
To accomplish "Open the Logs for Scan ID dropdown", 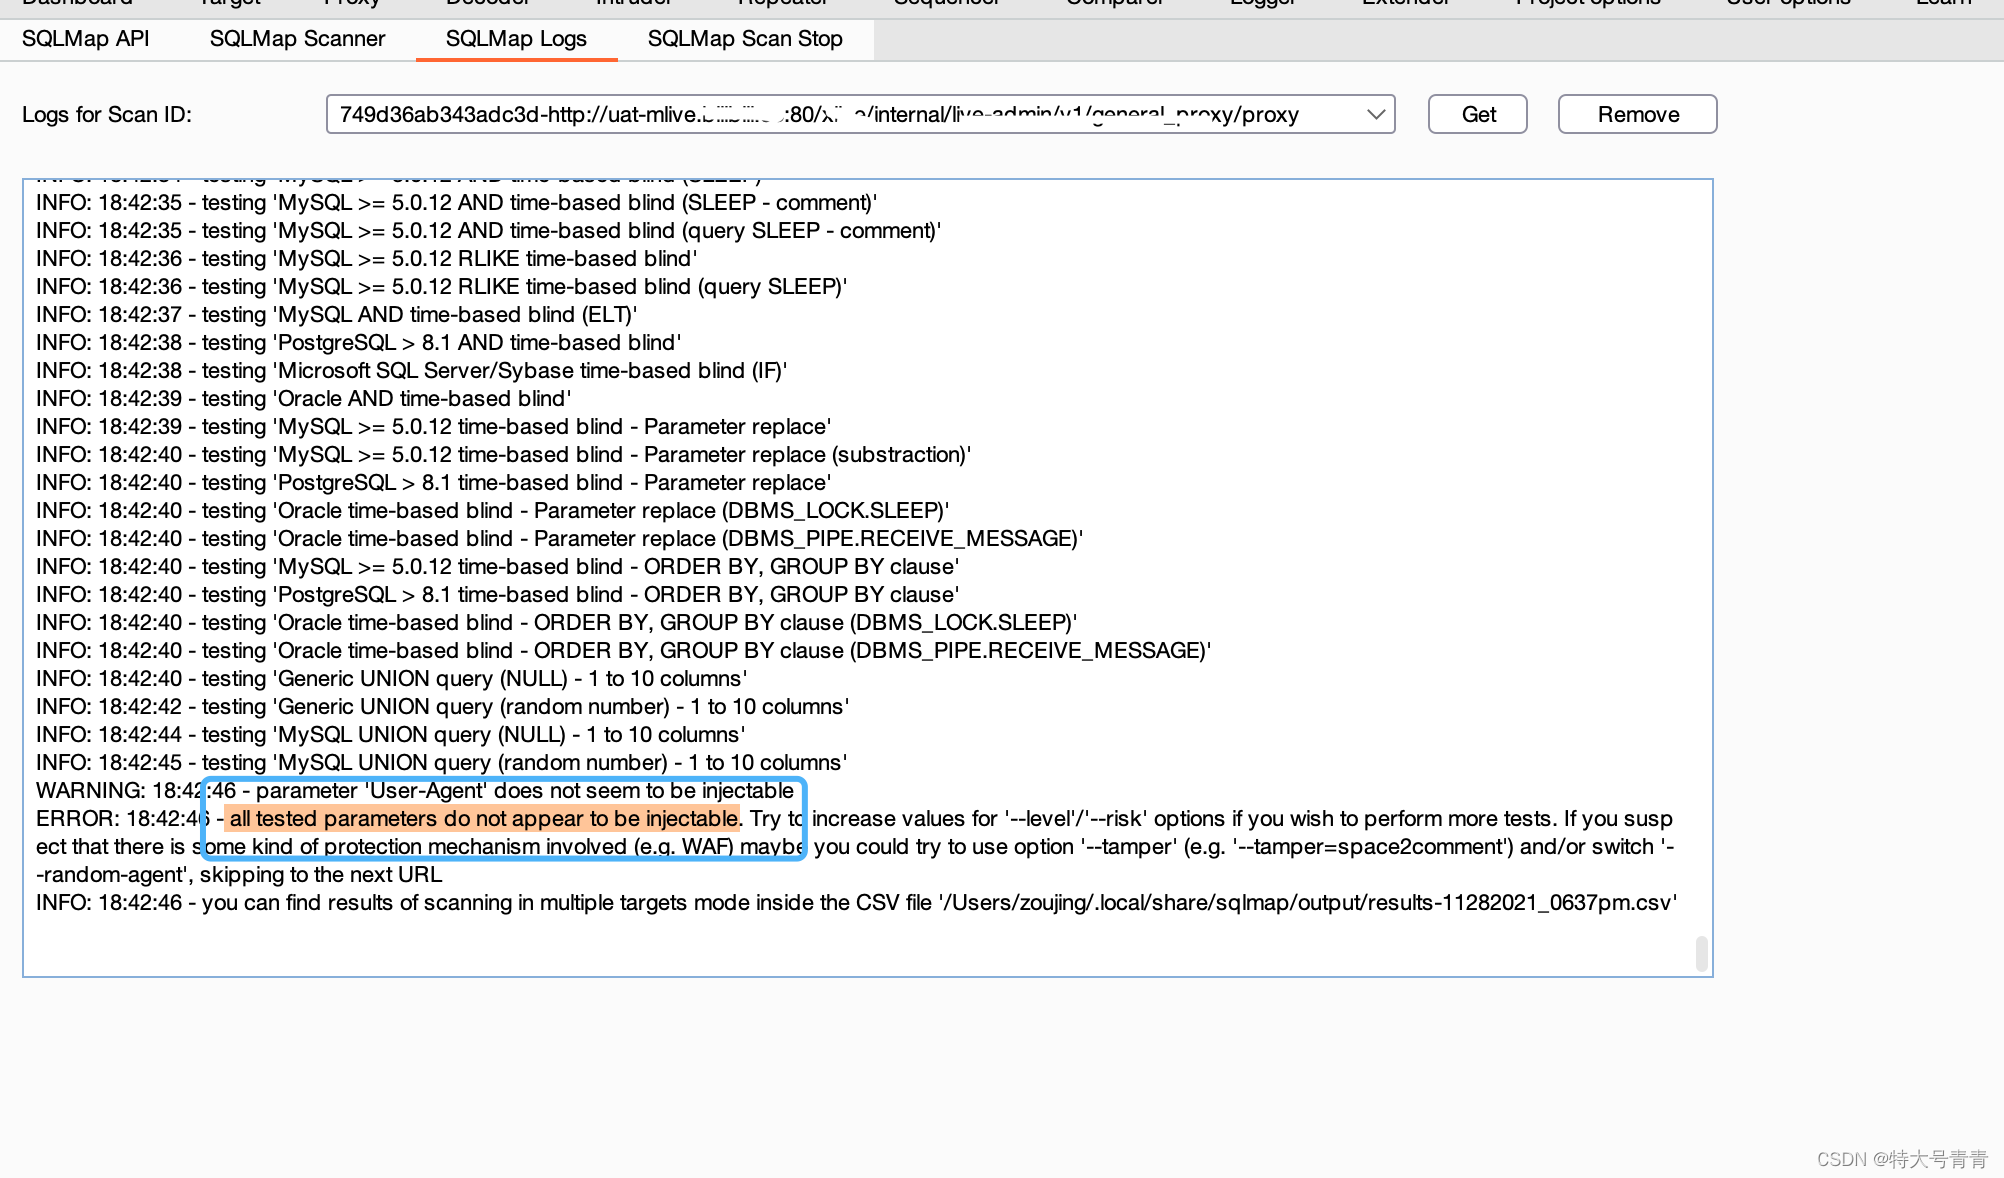I will [x=860, y=114].
